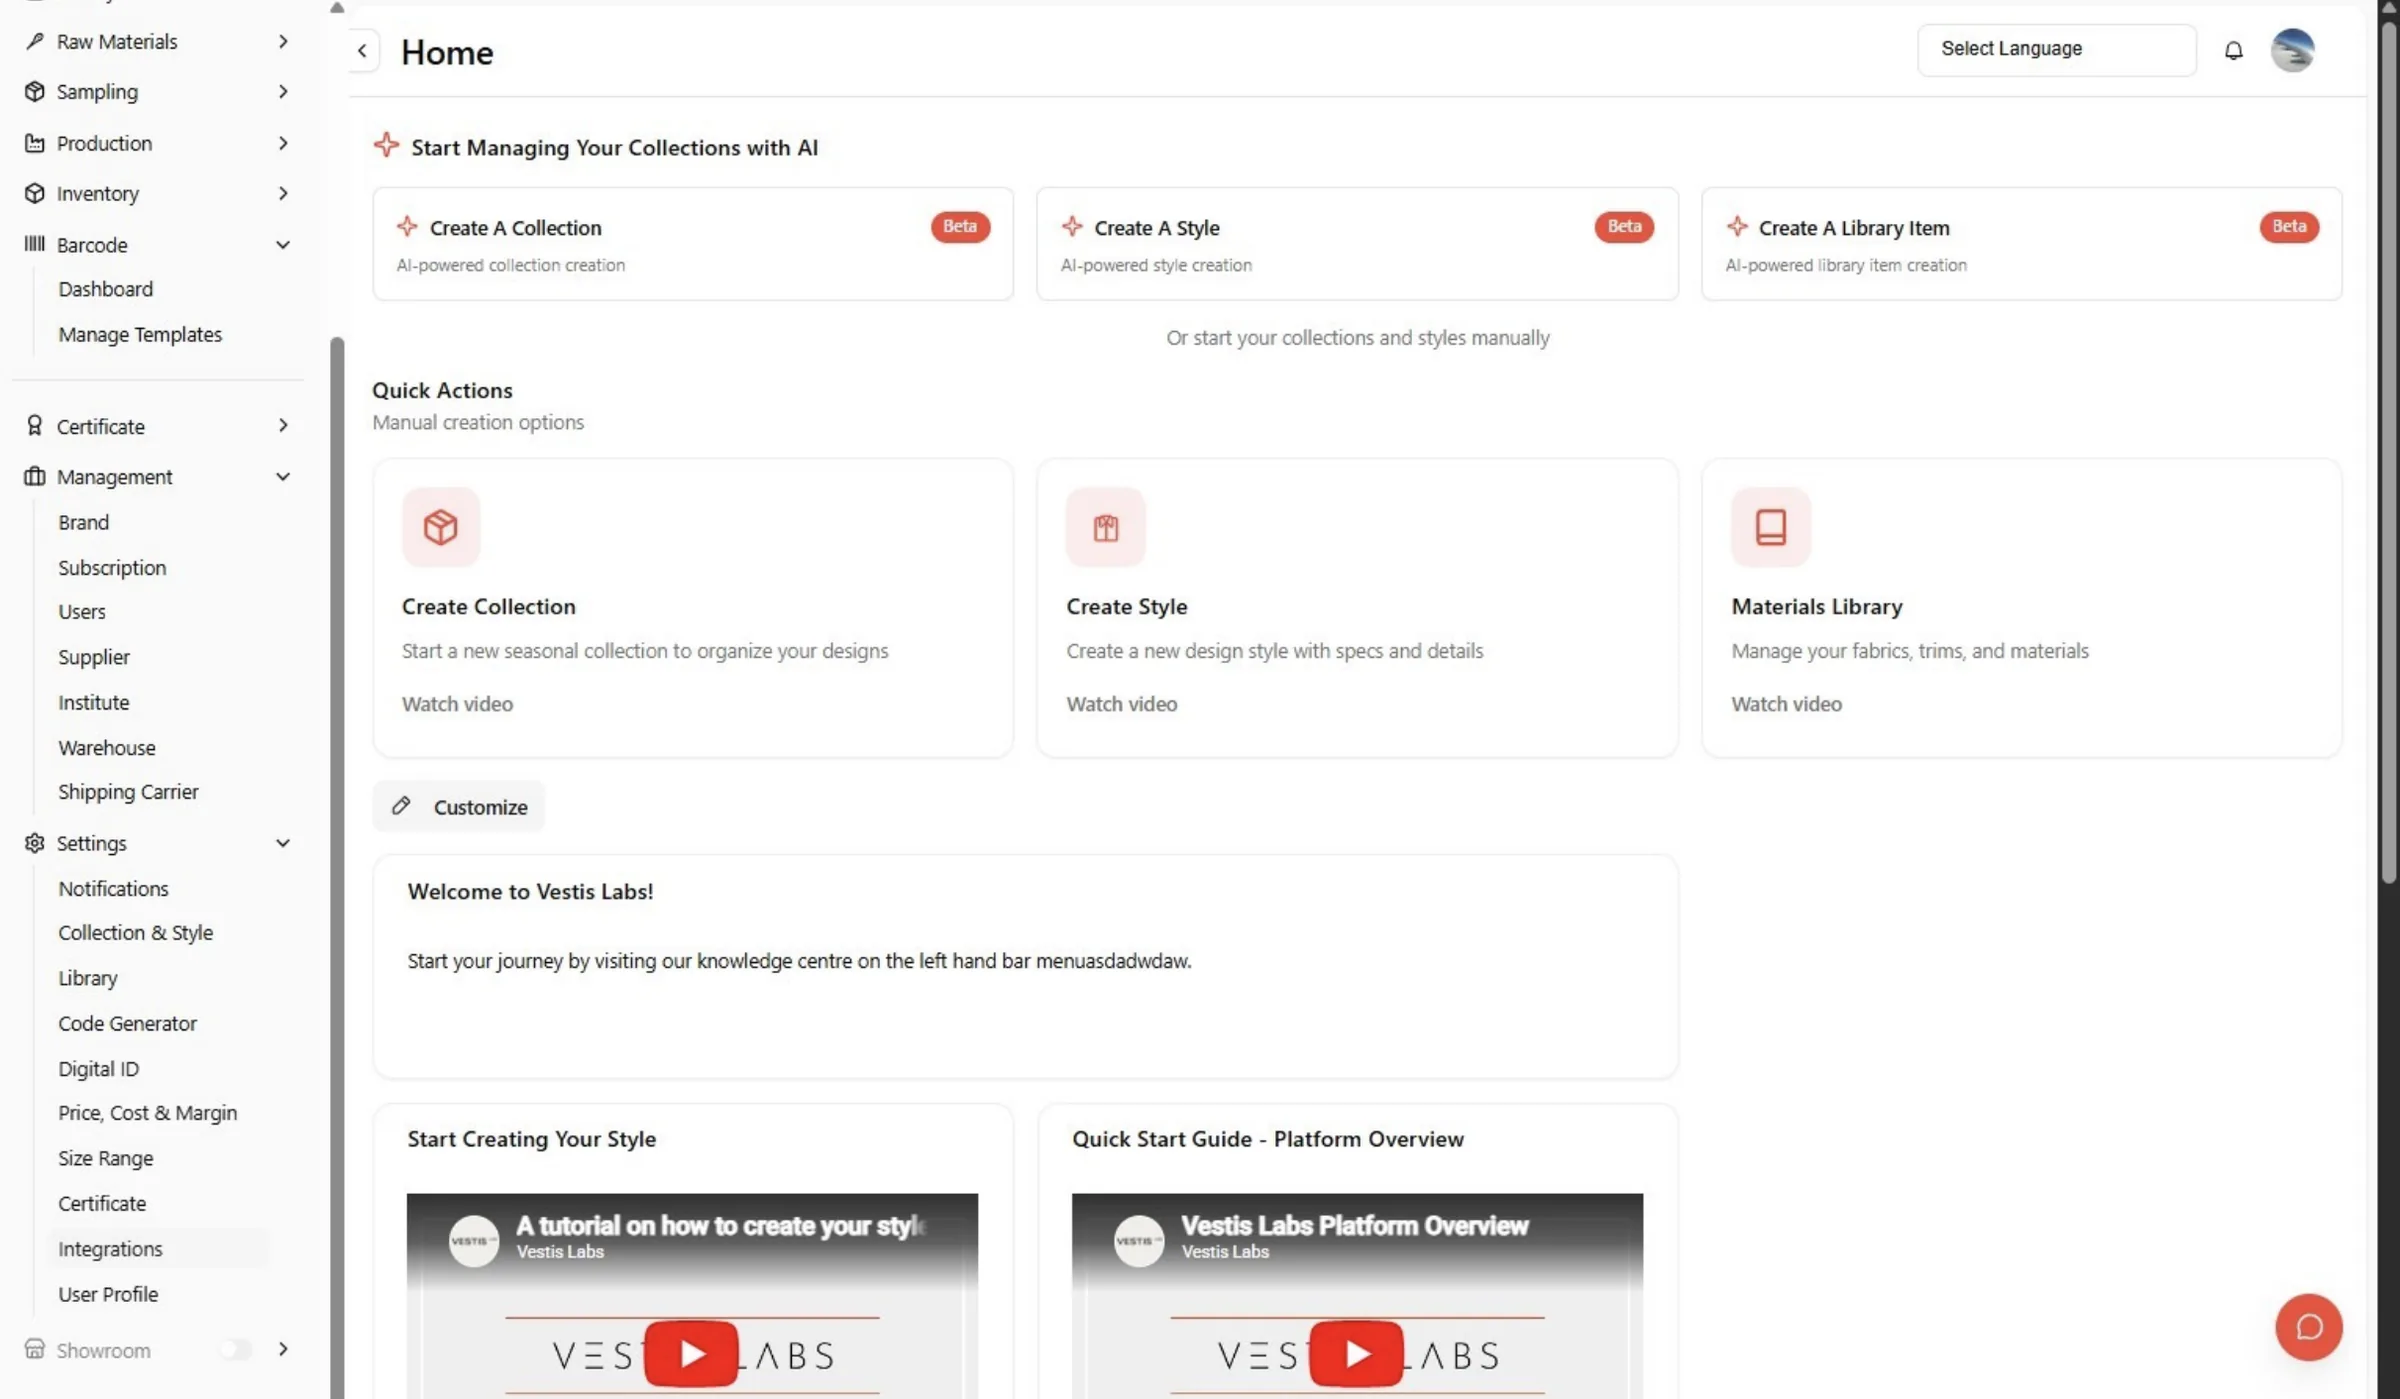Viewport: 2400px width, 1399px height.
Task: Click the Production factory icon
Action: (x=35, y=143)
